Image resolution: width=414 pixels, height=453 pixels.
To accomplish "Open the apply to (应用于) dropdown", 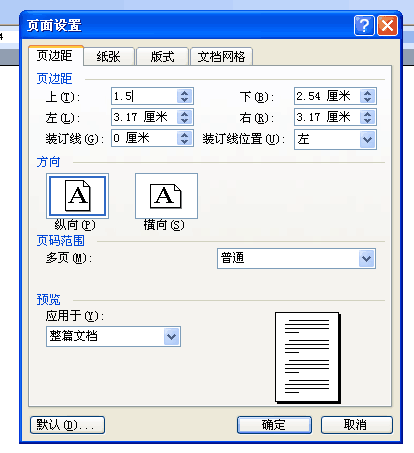I will (x=172, y=336).
